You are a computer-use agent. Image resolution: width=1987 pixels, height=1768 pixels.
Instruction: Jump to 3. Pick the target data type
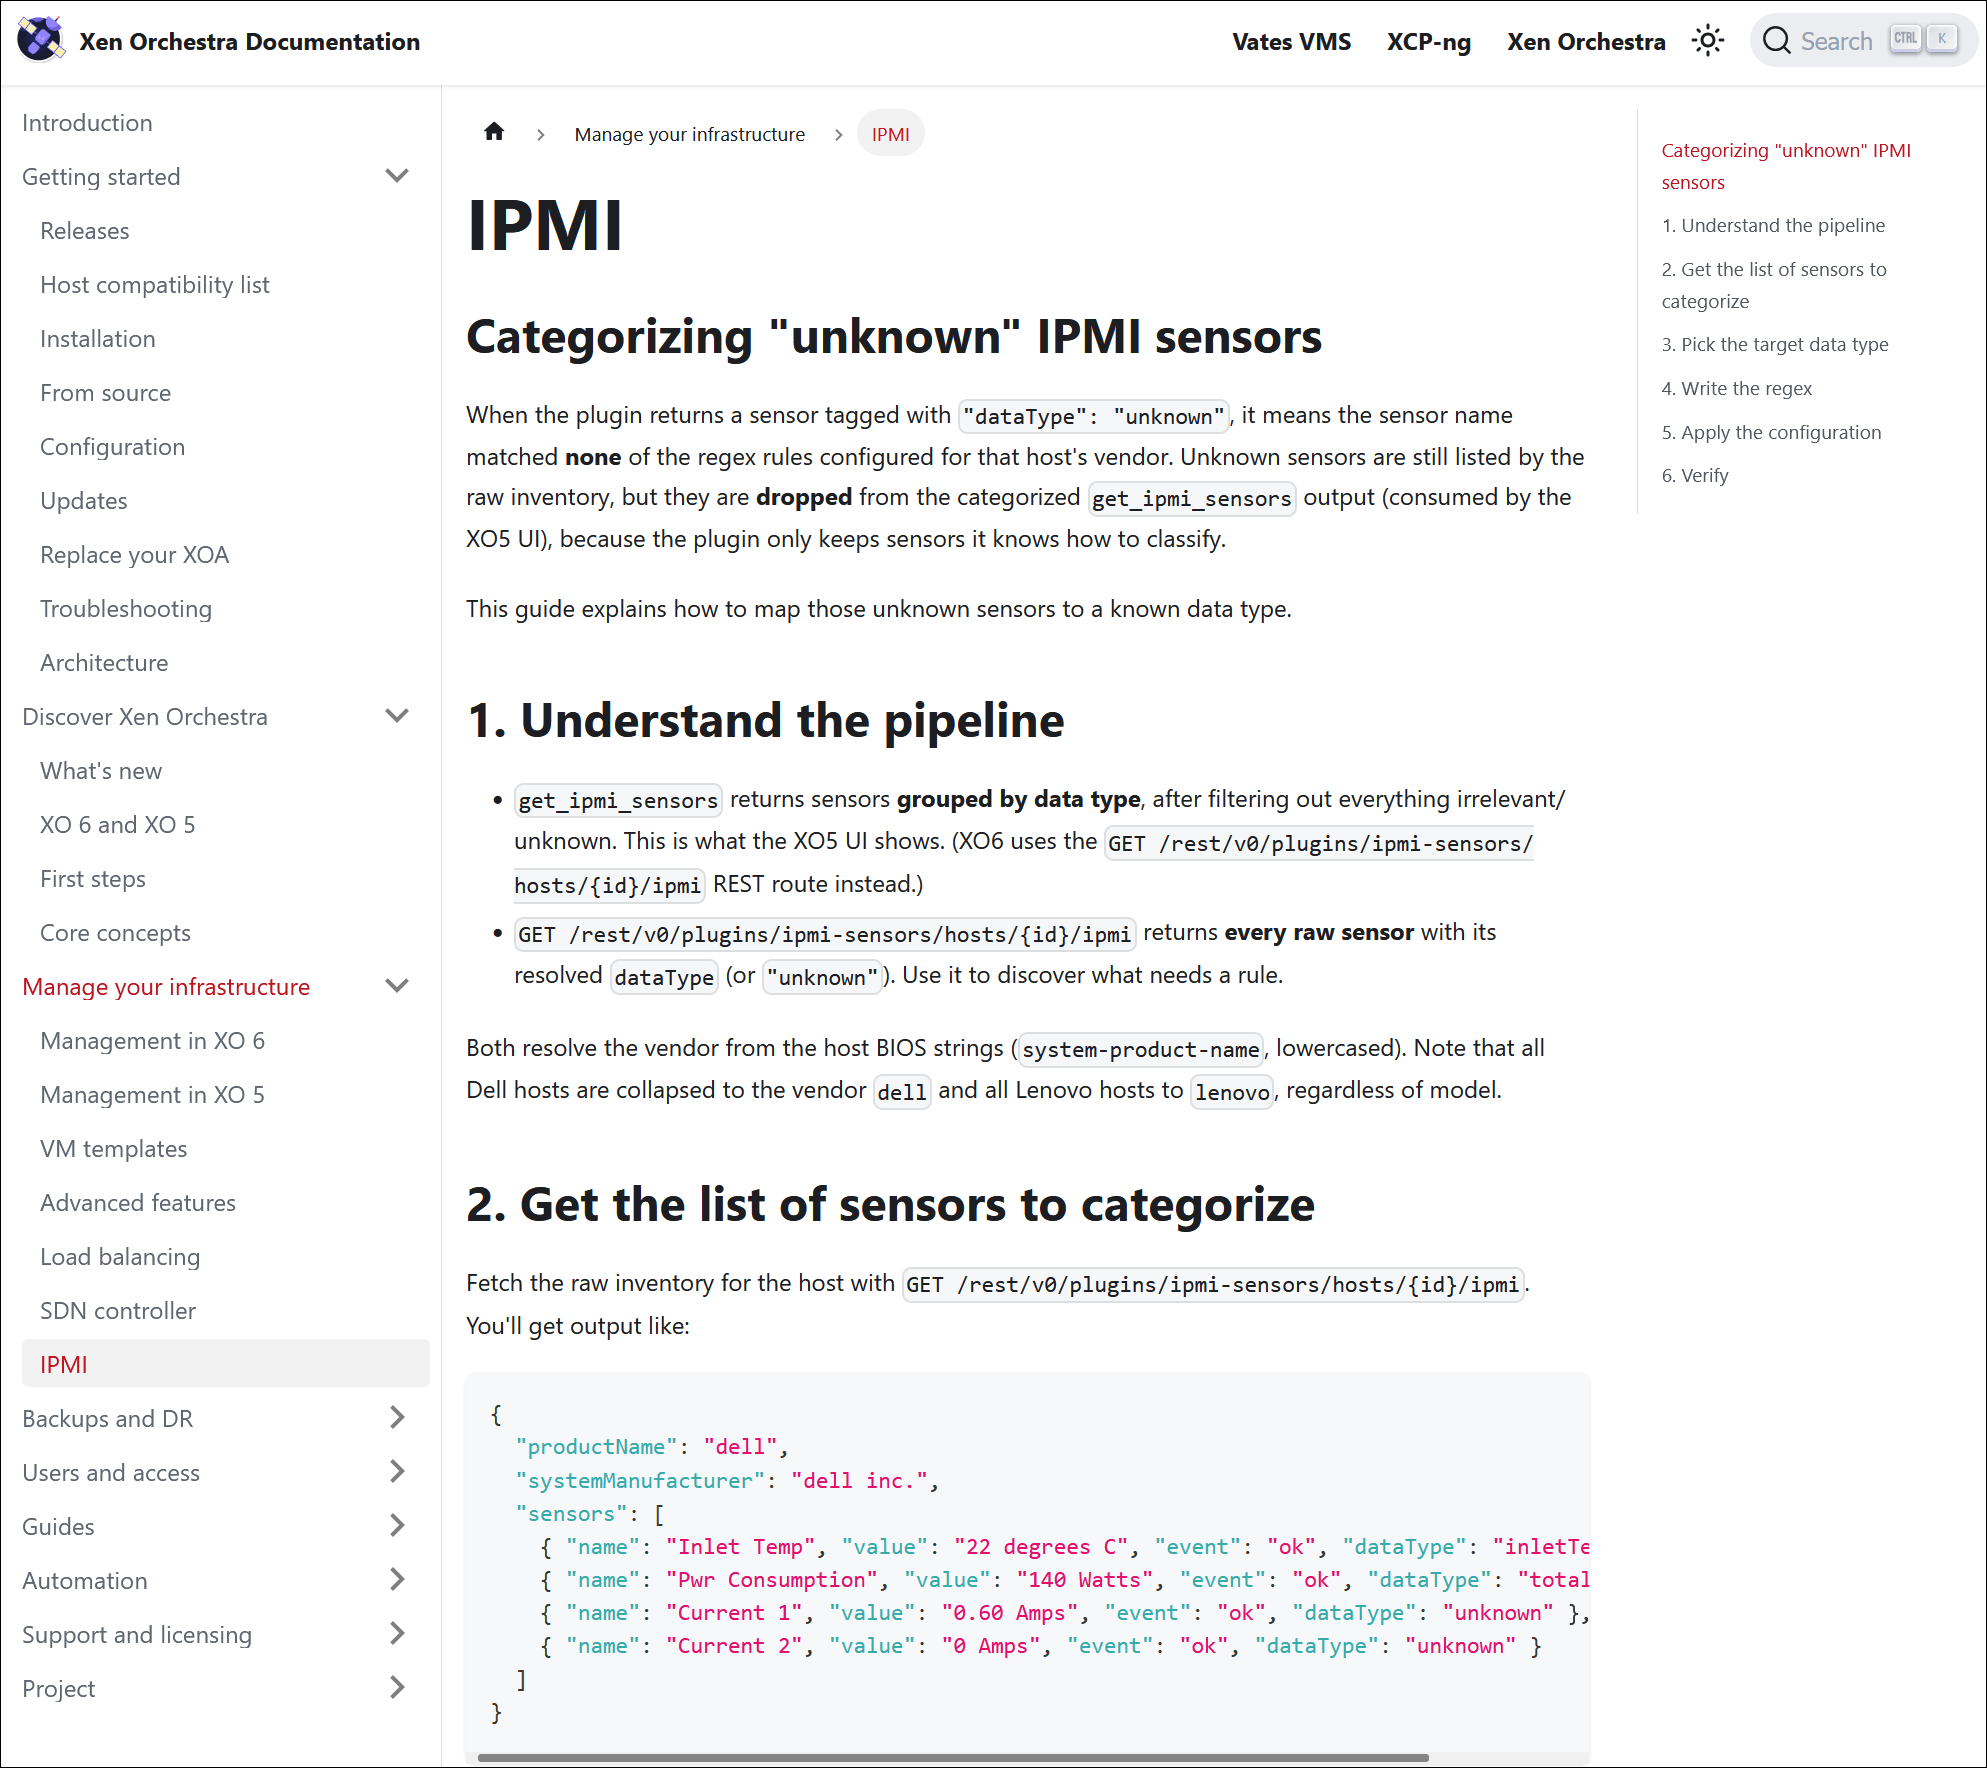(1775, 345)
